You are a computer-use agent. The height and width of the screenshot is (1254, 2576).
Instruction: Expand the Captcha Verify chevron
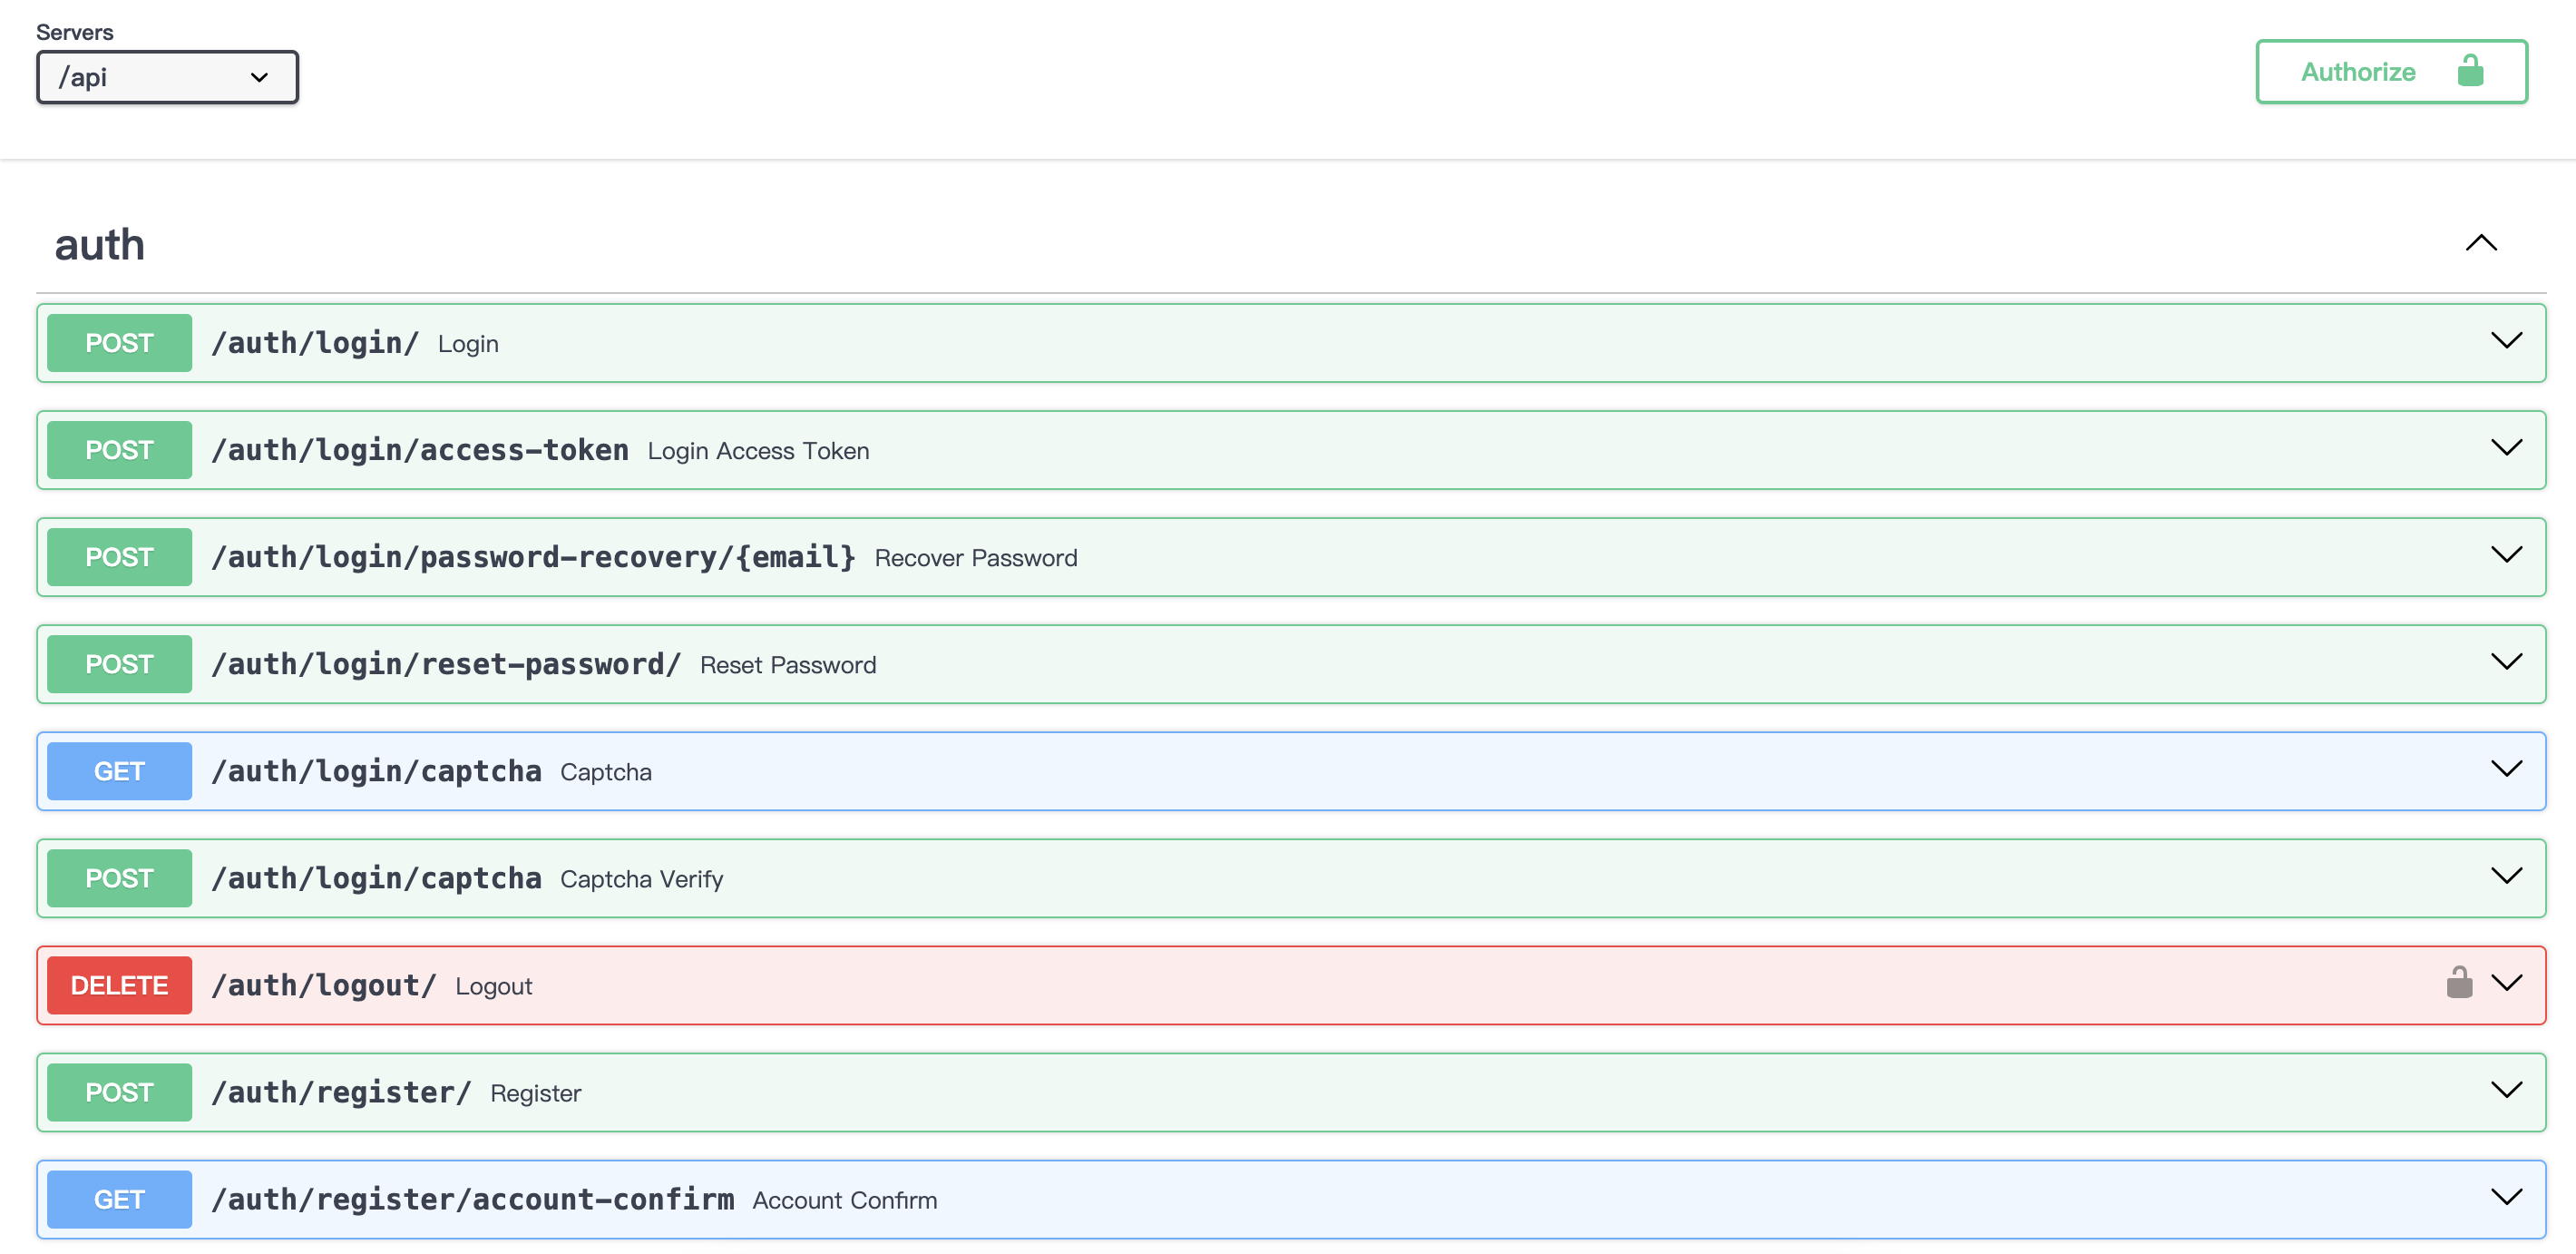pos(2506,876)
